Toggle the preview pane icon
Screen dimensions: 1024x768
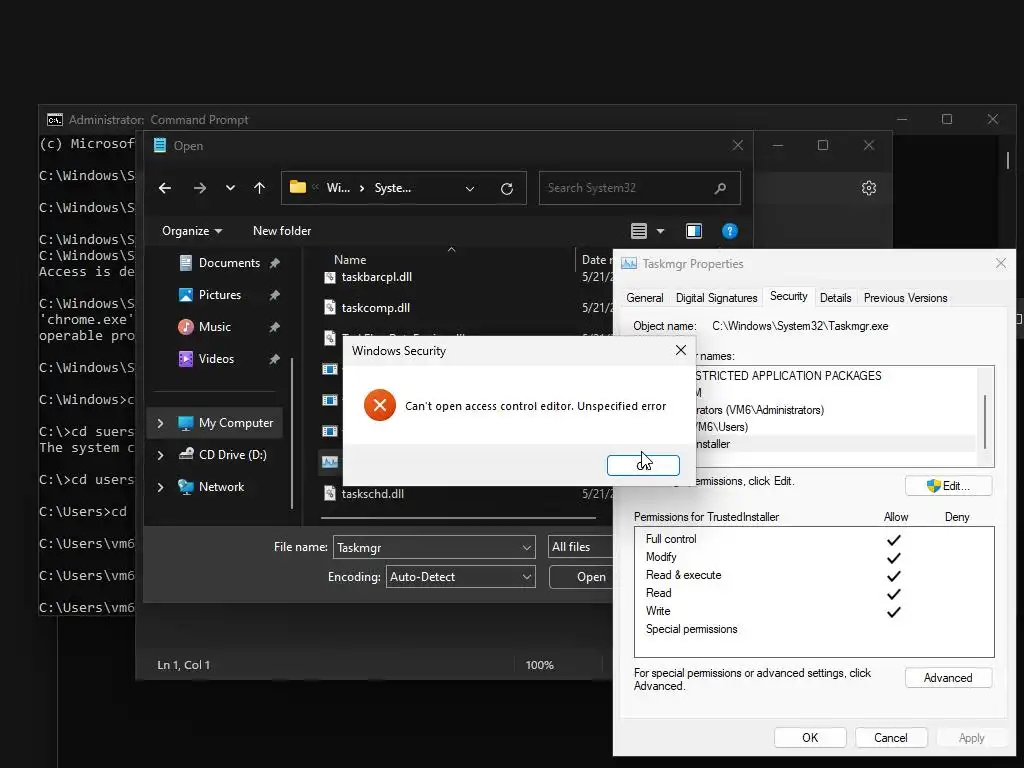(x=694, y=231)
